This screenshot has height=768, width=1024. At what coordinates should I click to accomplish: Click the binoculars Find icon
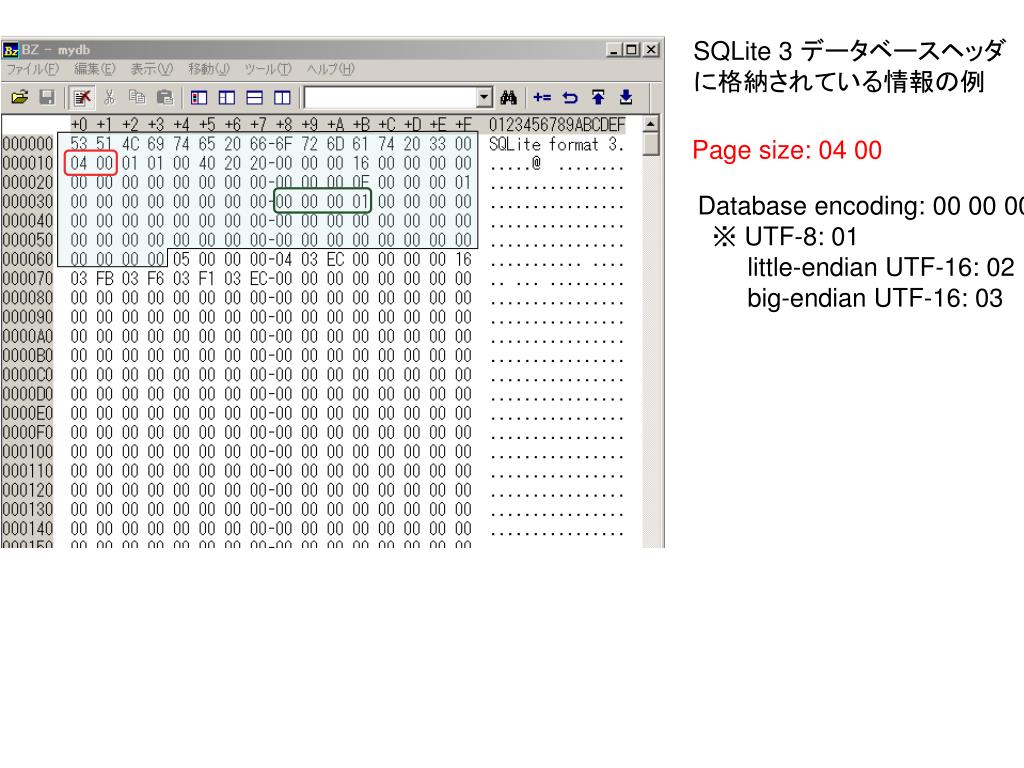509,98
